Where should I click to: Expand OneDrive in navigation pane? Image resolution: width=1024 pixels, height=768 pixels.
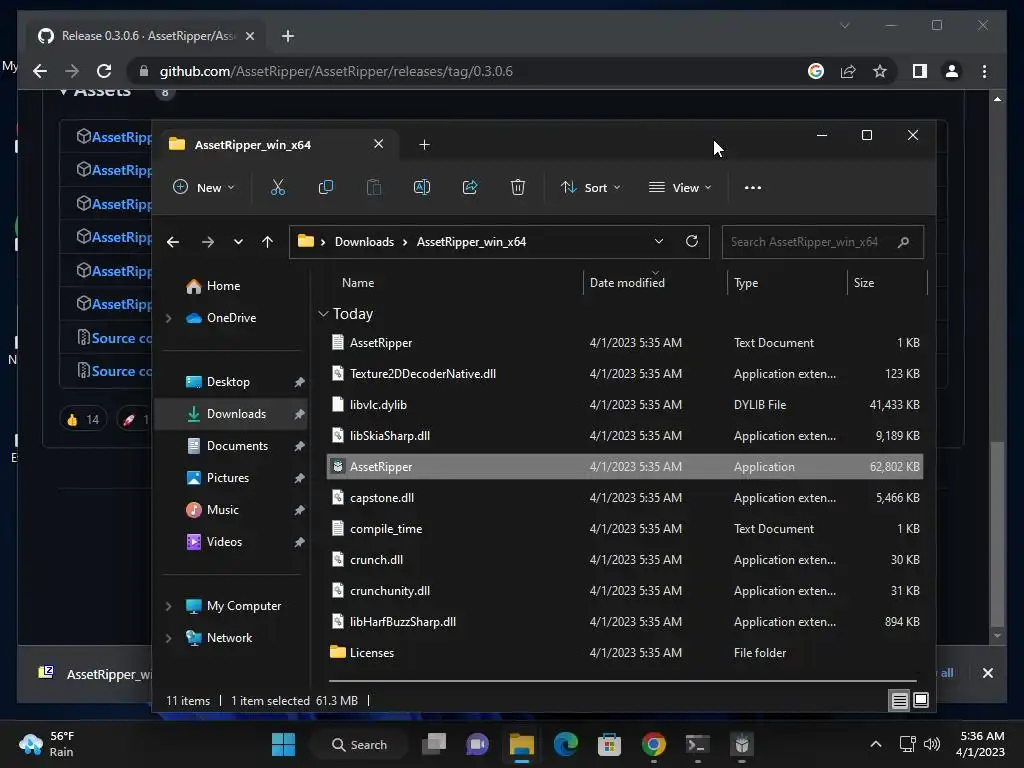point(168,318)
